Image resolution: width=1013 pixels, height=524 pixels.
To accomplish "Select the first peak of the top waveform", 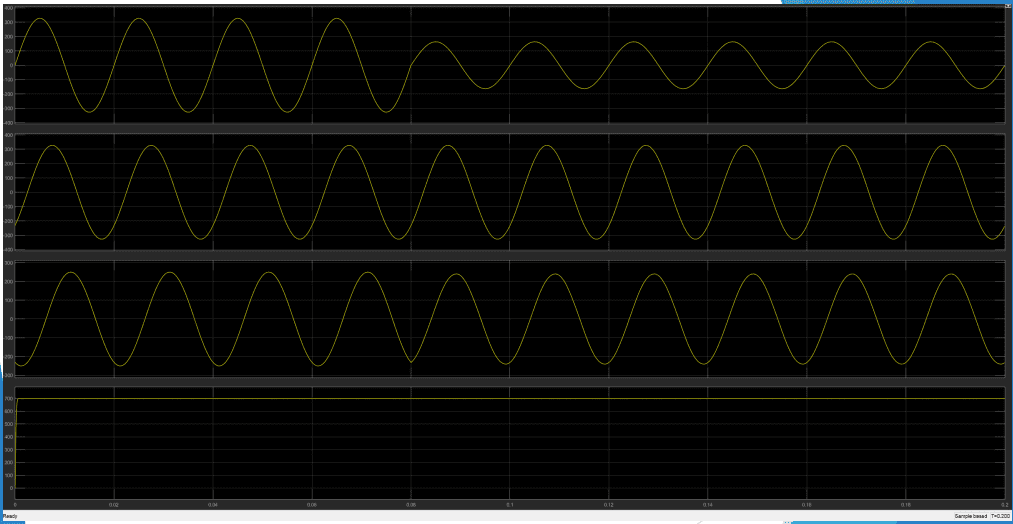I will (x=38, y=19).
